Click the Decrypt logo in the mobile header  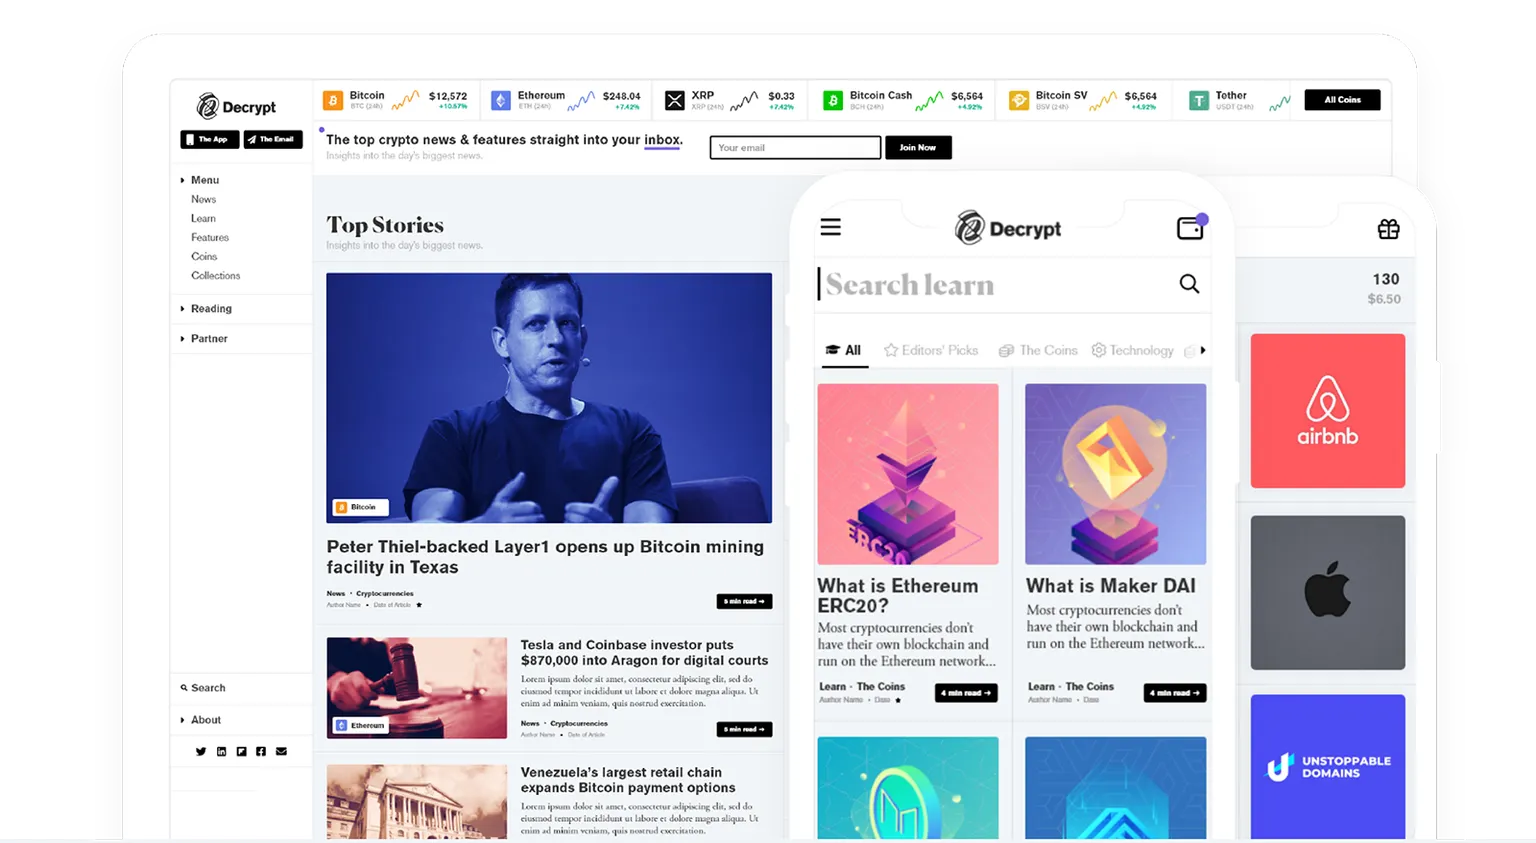1008,228
